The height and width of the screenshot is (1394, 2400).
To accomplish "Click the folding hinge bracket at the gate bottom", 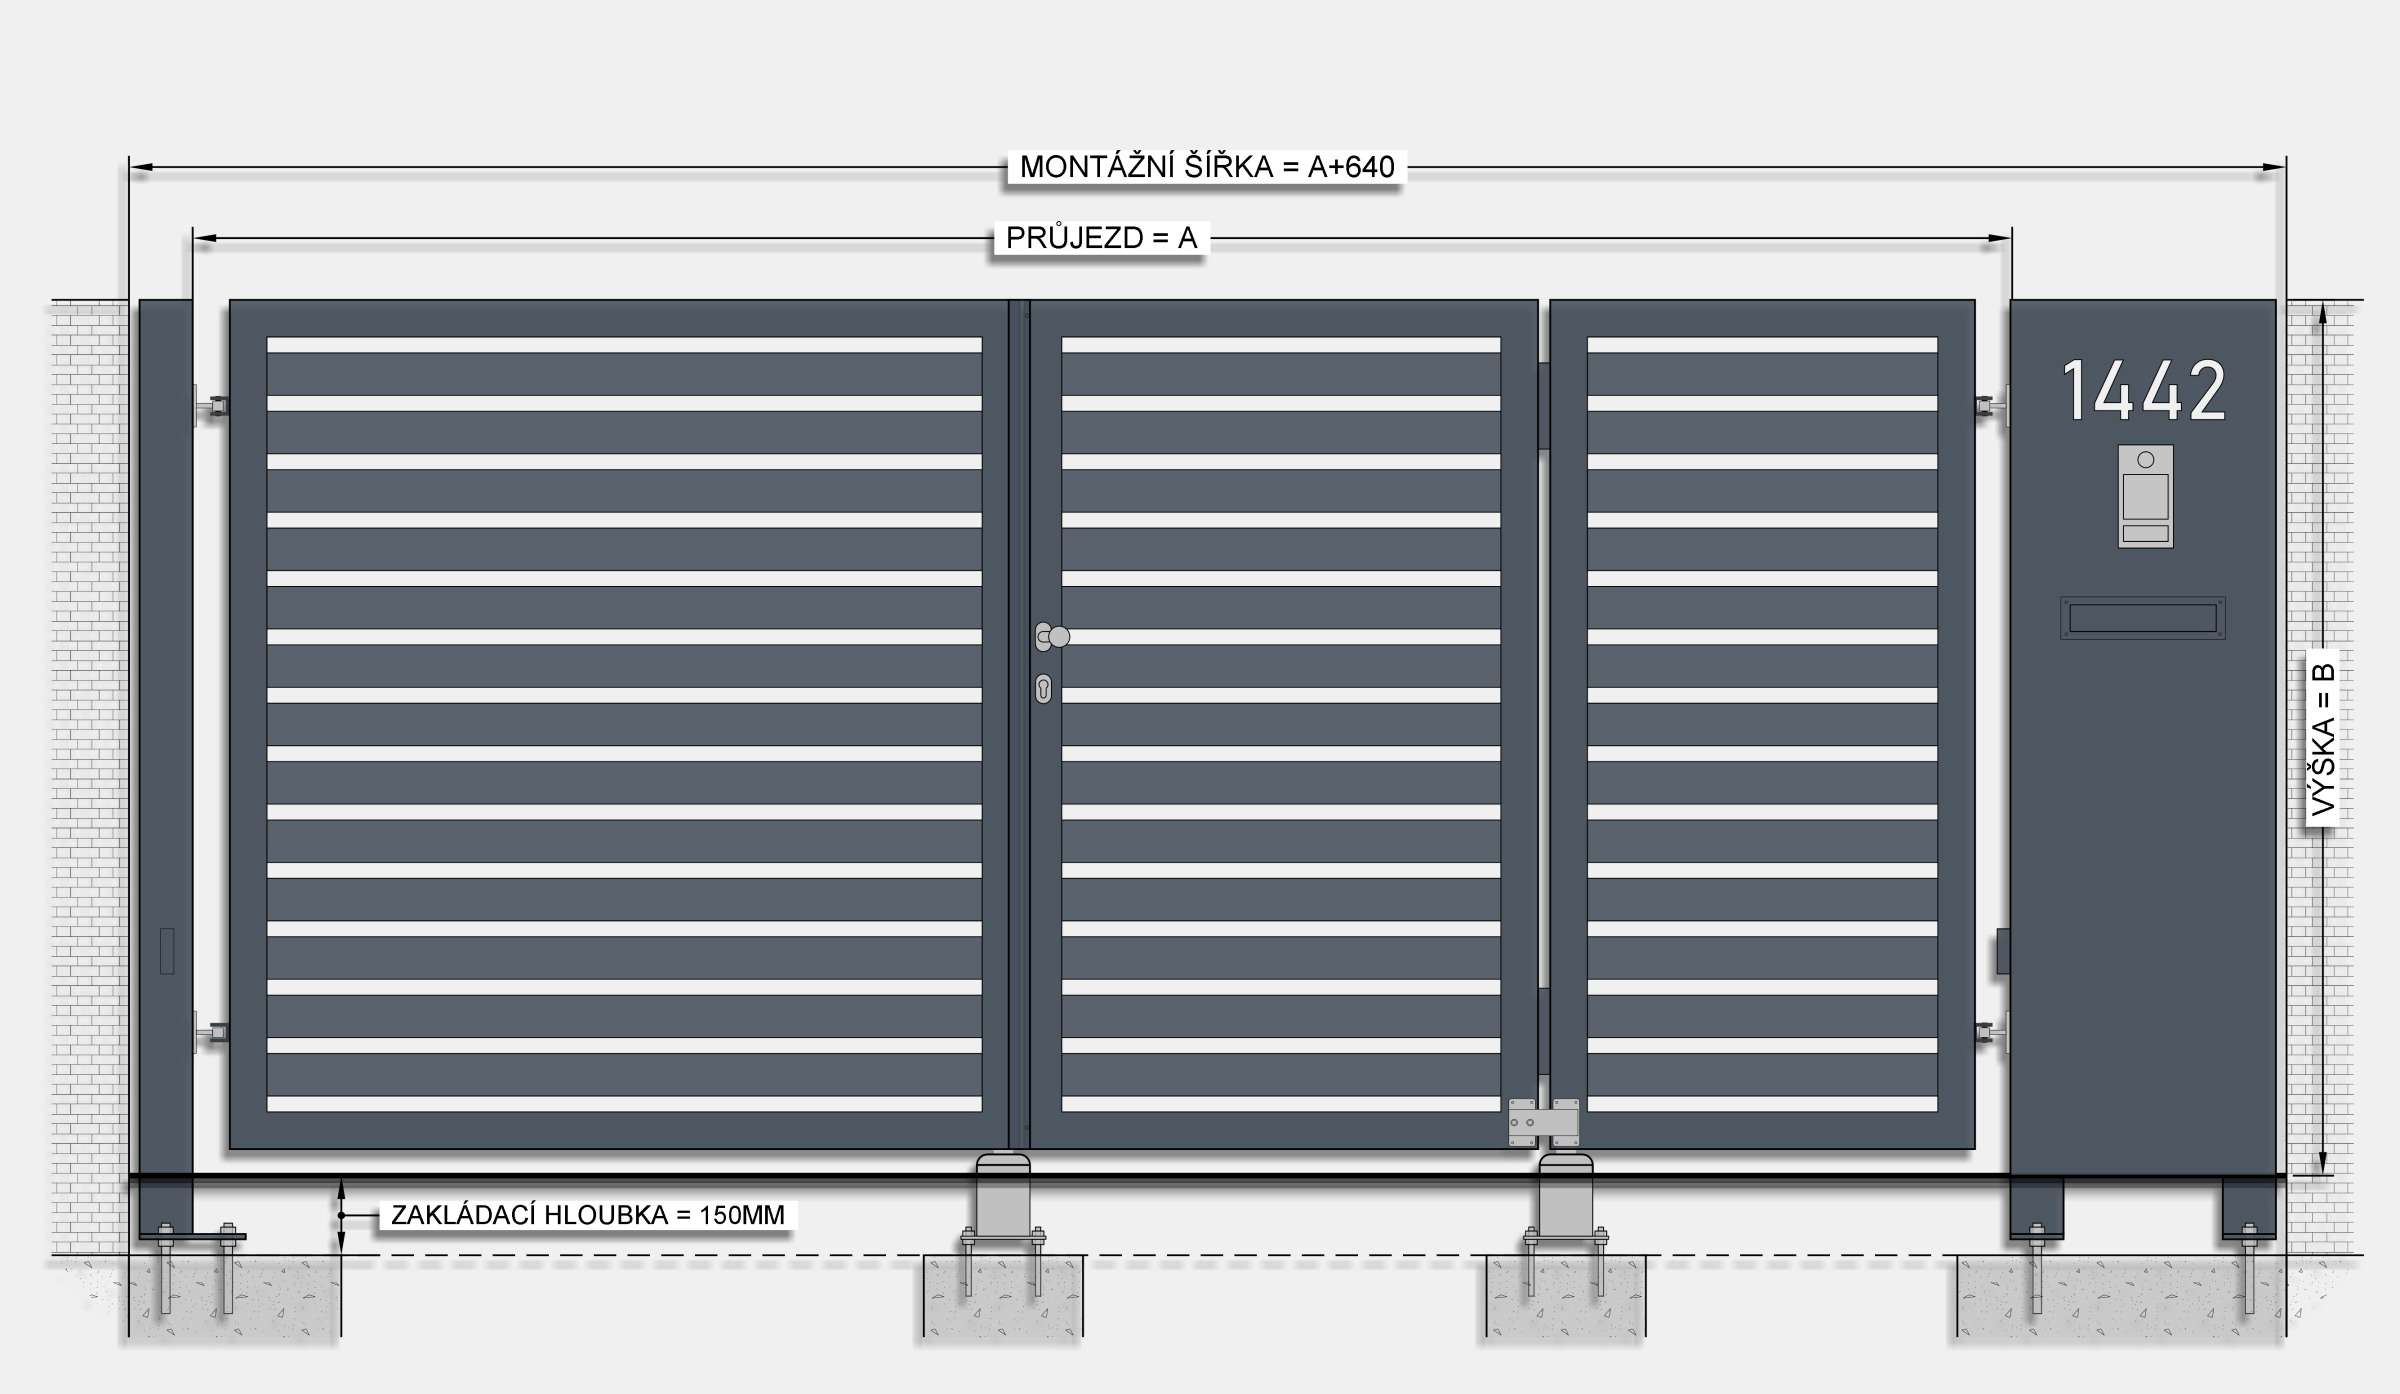I will point(1545,1122).
